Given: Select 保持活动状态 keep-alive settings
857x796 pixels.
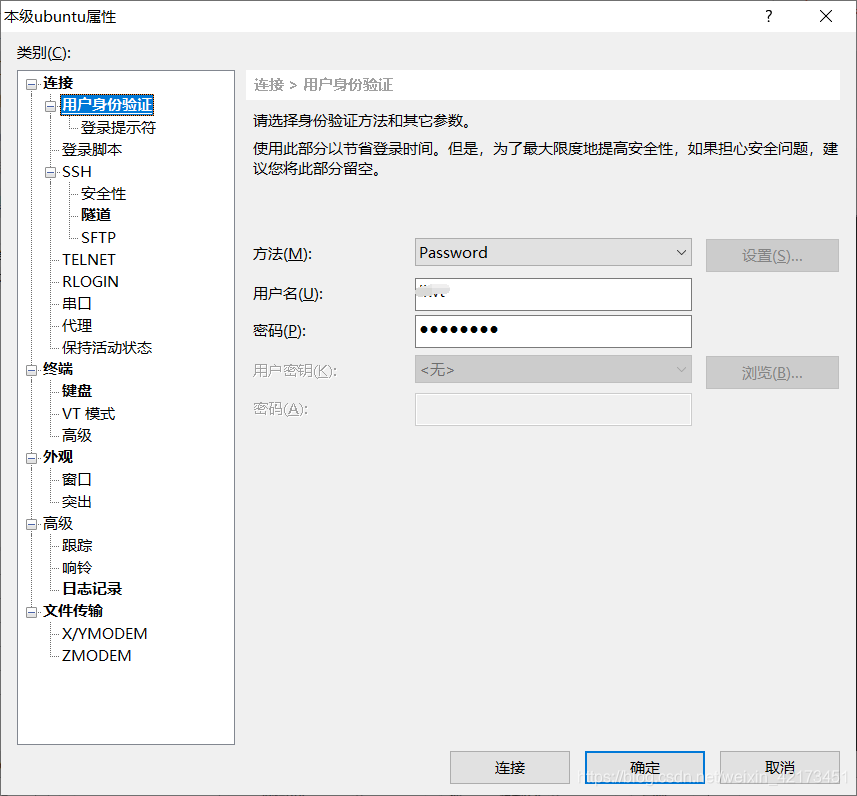Looking at the screenshot, I should coord(104,347).
